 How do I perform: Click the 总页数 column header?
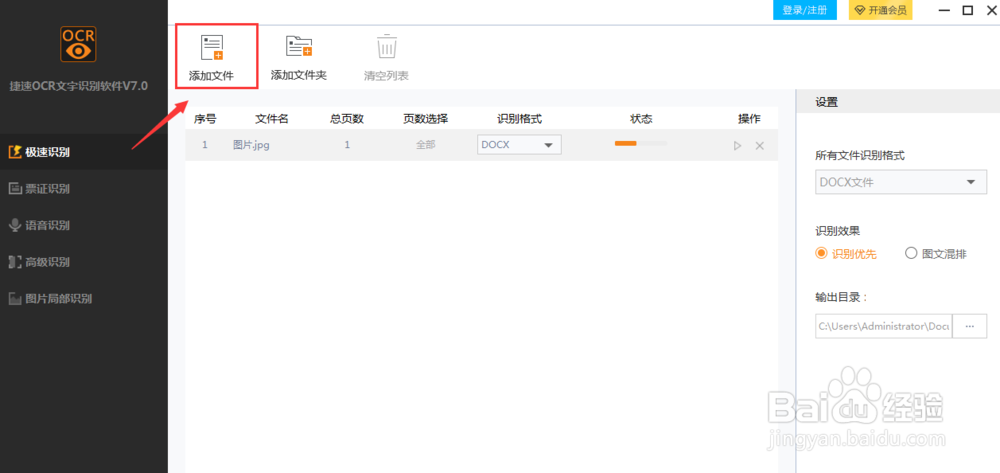(347, 119)
